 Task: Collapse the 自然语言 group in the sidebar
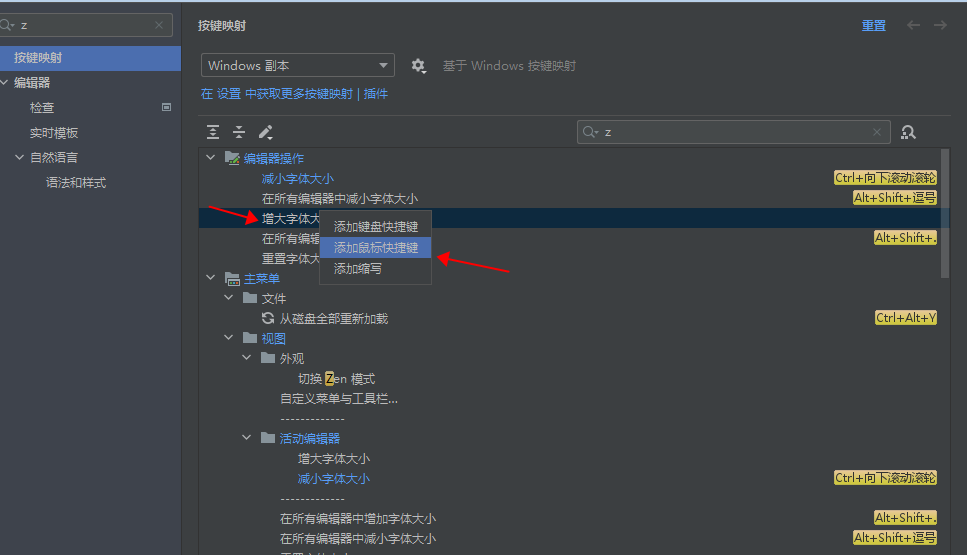[19, 157]
